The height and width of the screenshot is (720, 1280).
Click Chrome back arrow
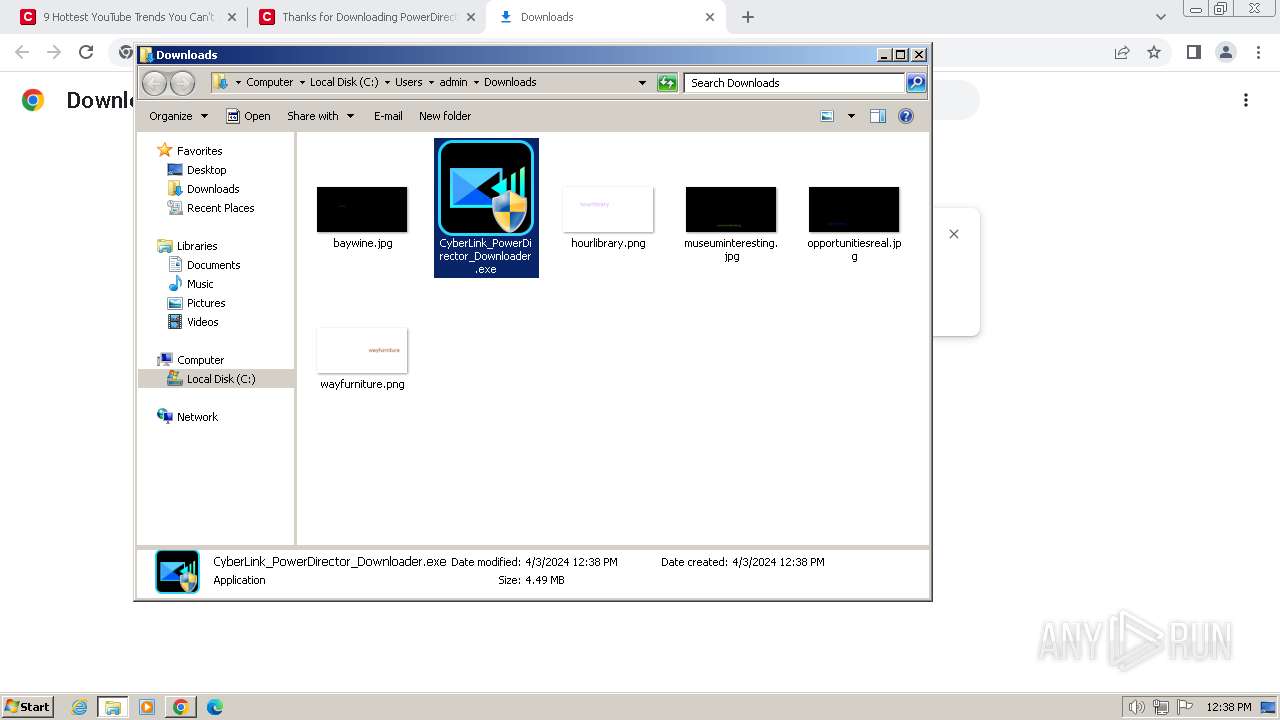tap(22, 52)
